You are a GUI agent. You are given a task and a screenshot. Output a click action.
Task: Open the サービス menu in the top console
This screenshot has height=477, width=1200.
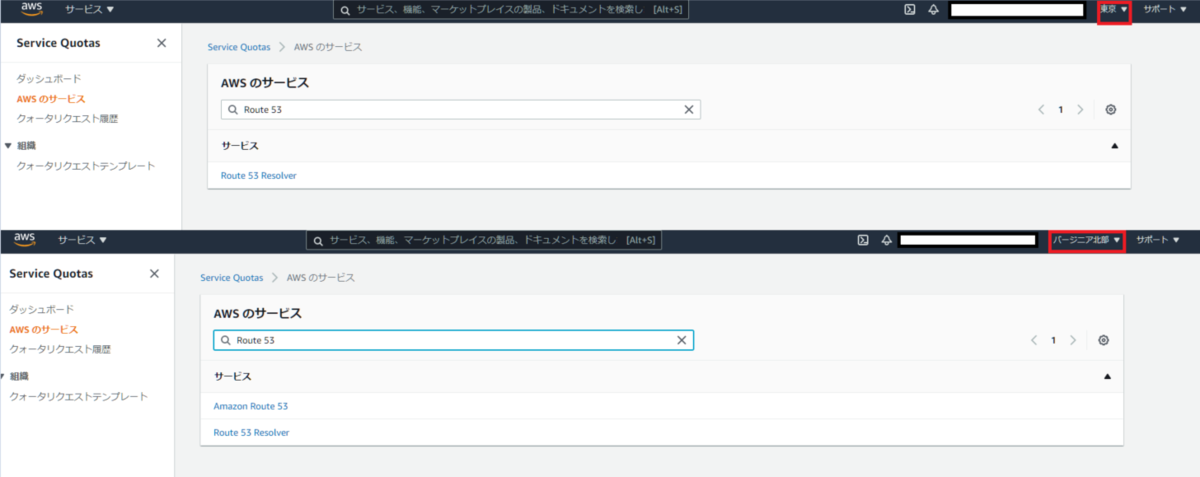[89, 10]
